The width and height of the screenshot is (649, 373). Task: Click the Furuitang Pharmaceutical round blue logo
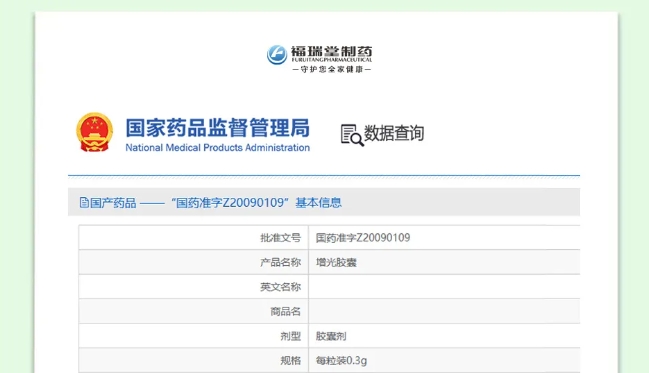277,55
